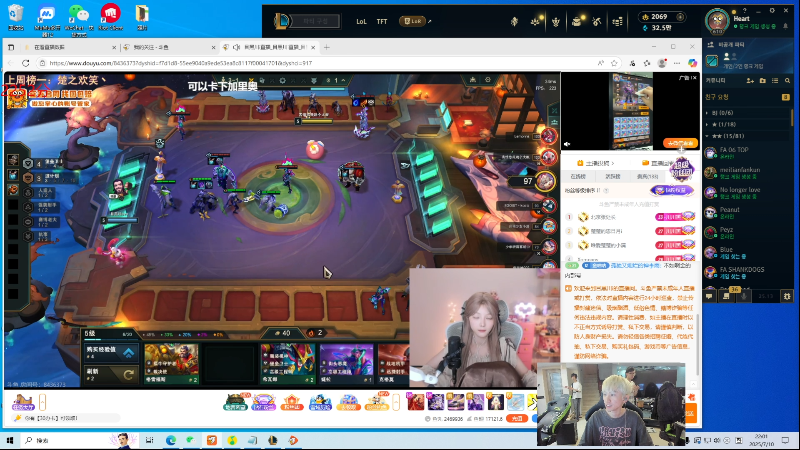Open League client settings gear

772,10
